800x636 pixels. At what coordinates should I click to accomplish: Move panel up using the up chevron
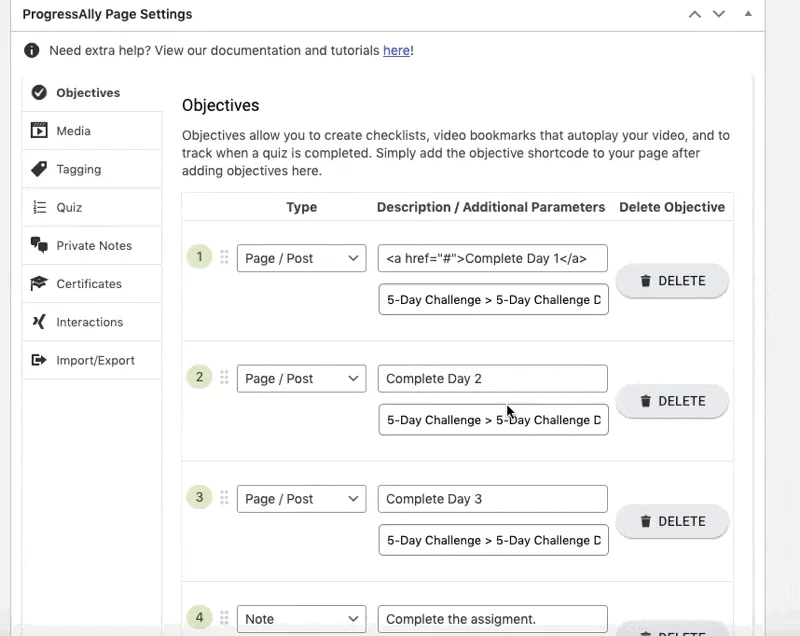[x=695, y=14]
